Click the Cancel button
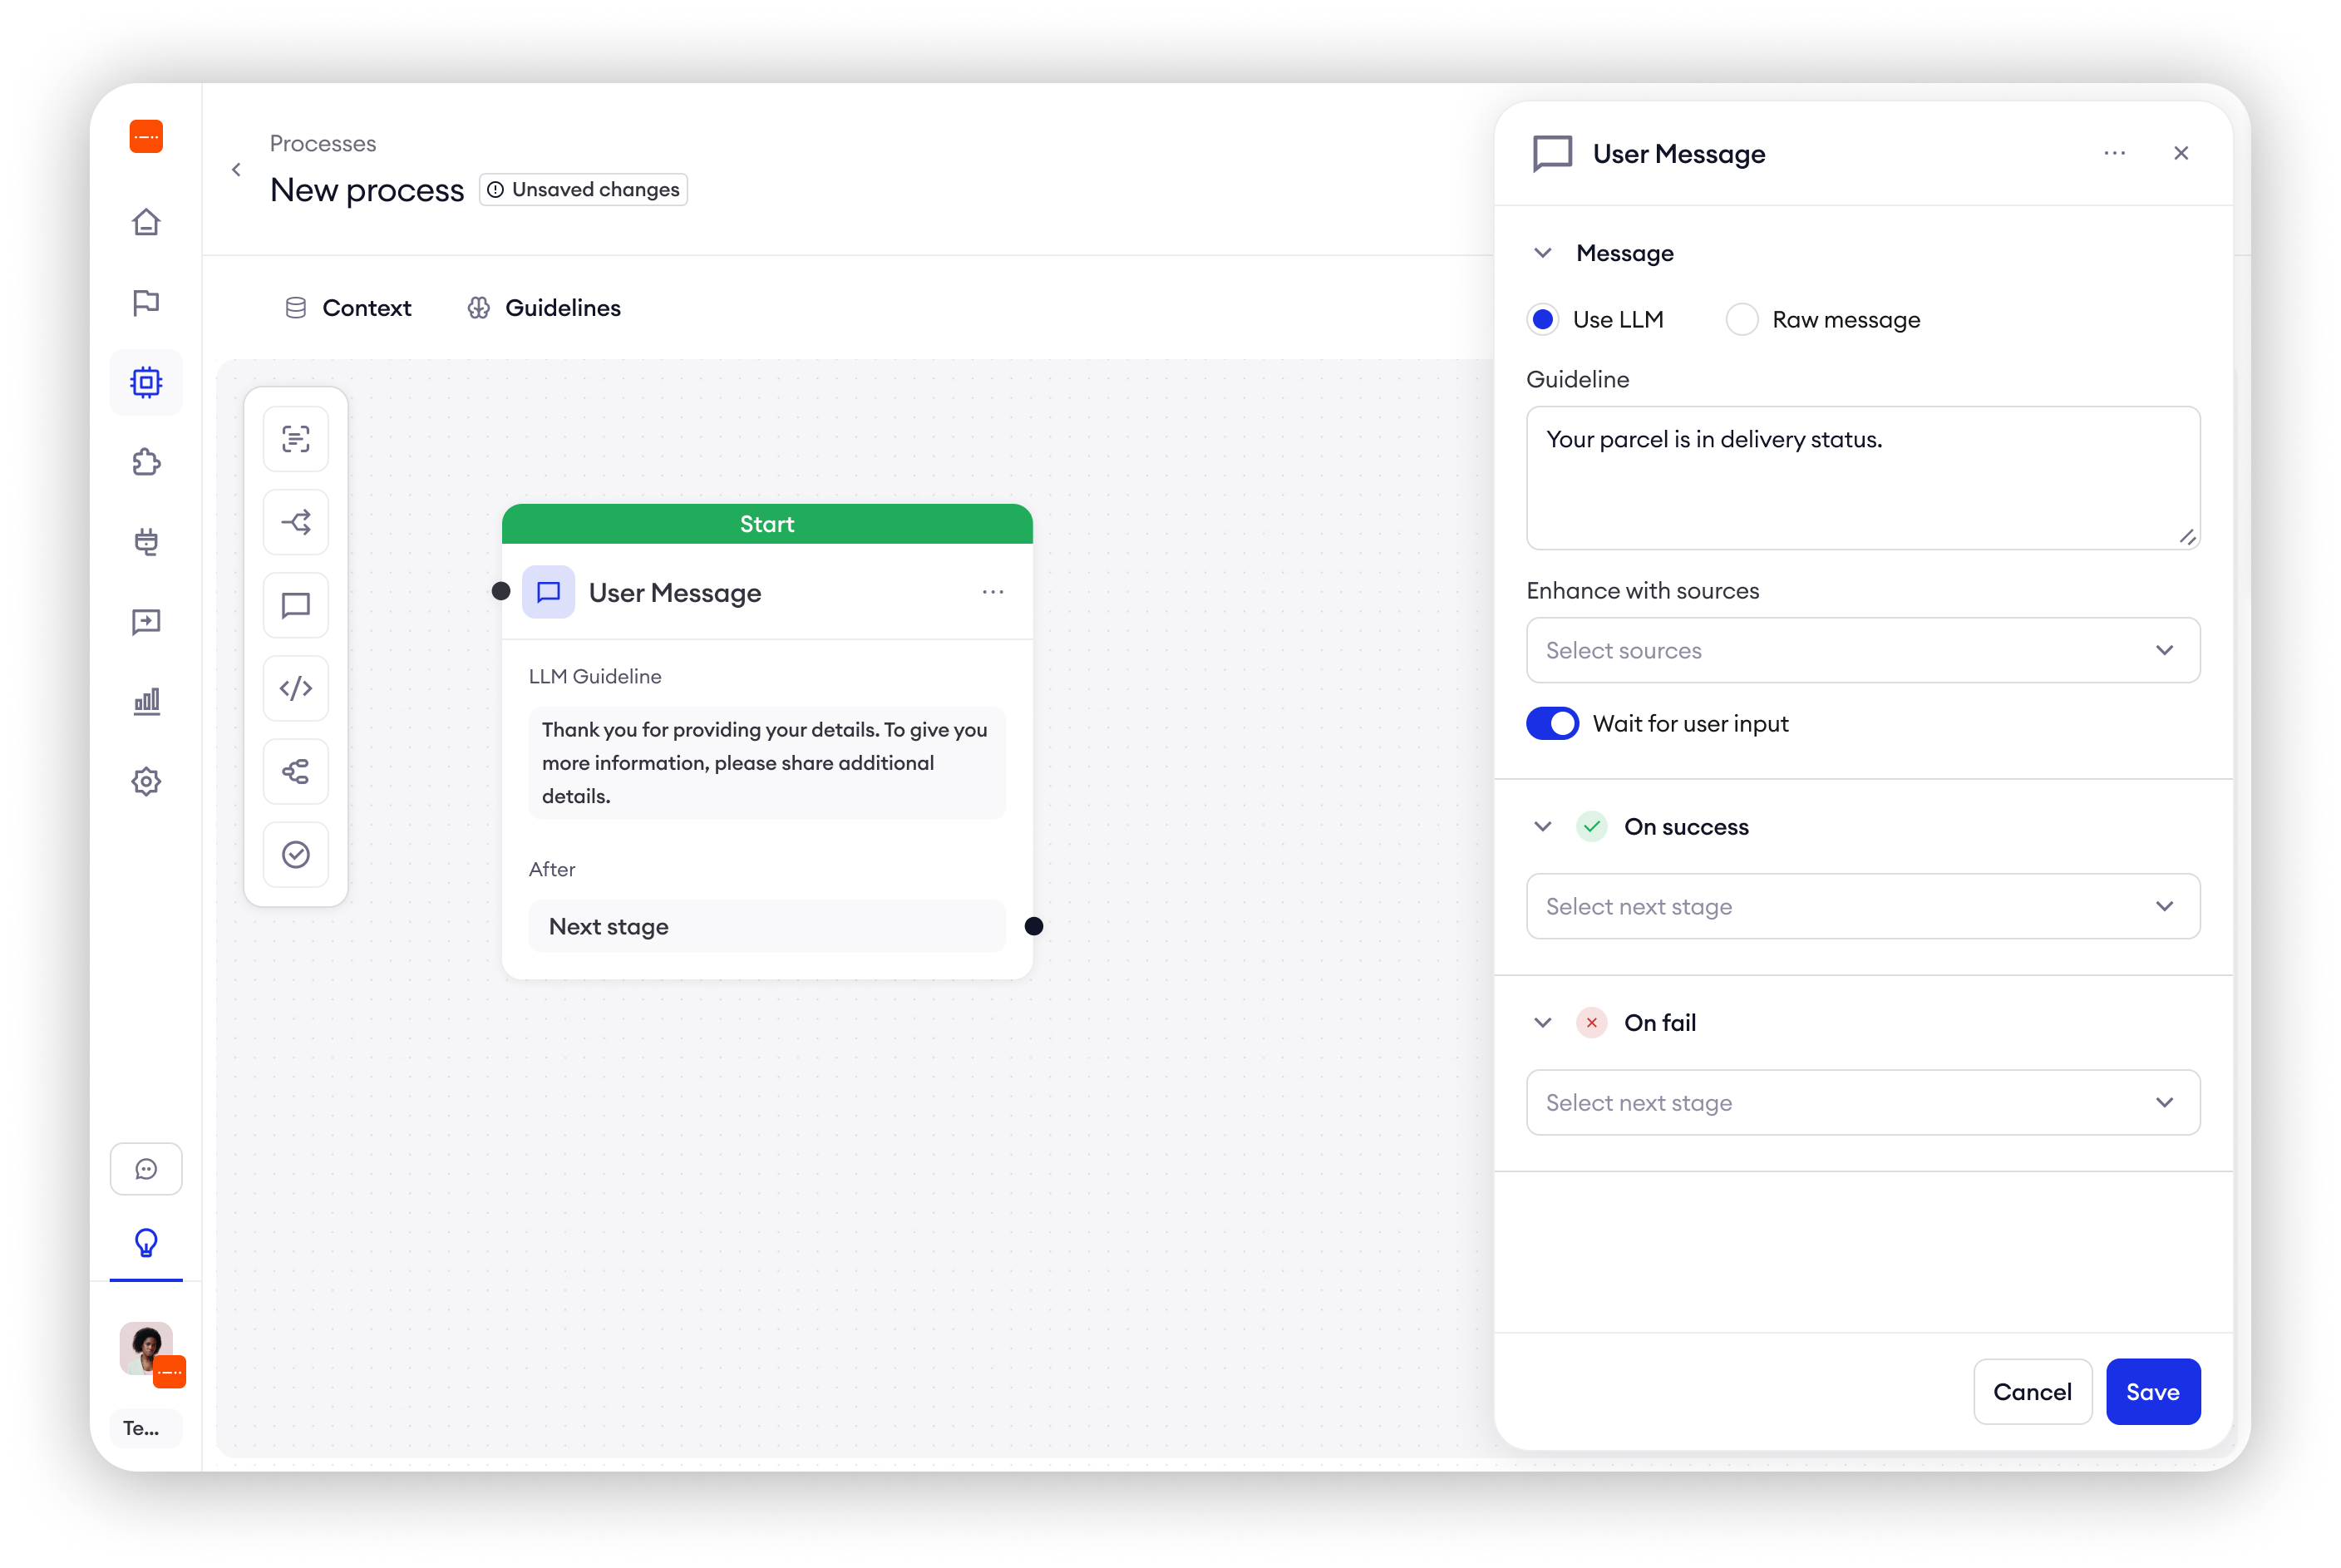The height and width of the screenshot is (1568, 2341). pyautogui.click(x=2031, y=1391)
